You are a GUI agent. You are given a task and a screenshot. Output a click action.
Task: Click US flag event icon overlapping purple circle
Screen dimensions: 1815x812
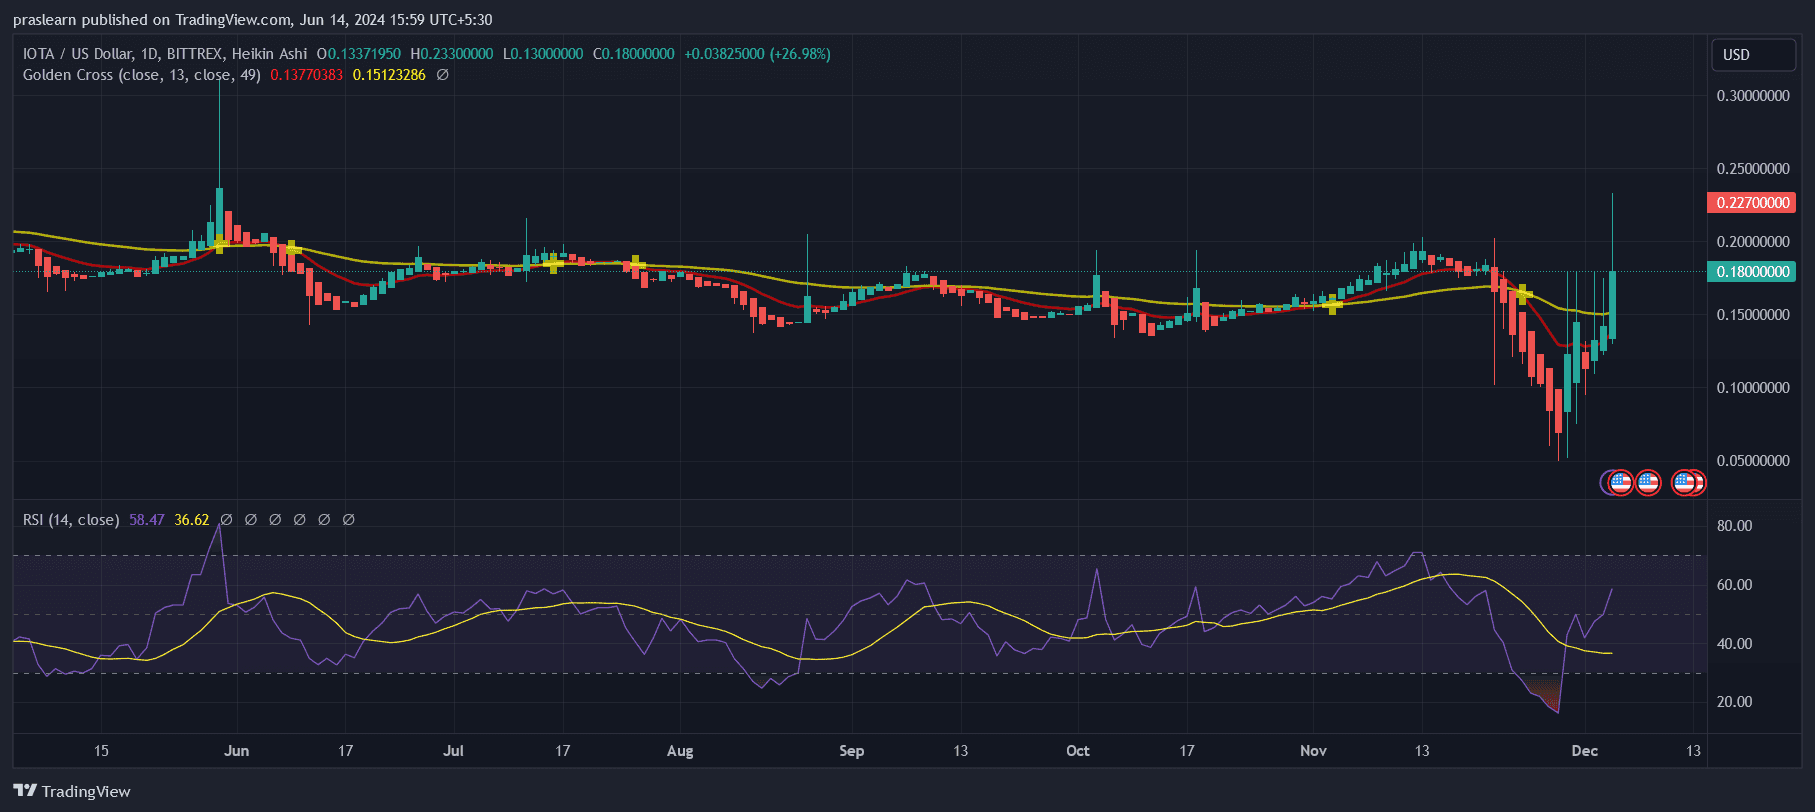[1619, 483]
